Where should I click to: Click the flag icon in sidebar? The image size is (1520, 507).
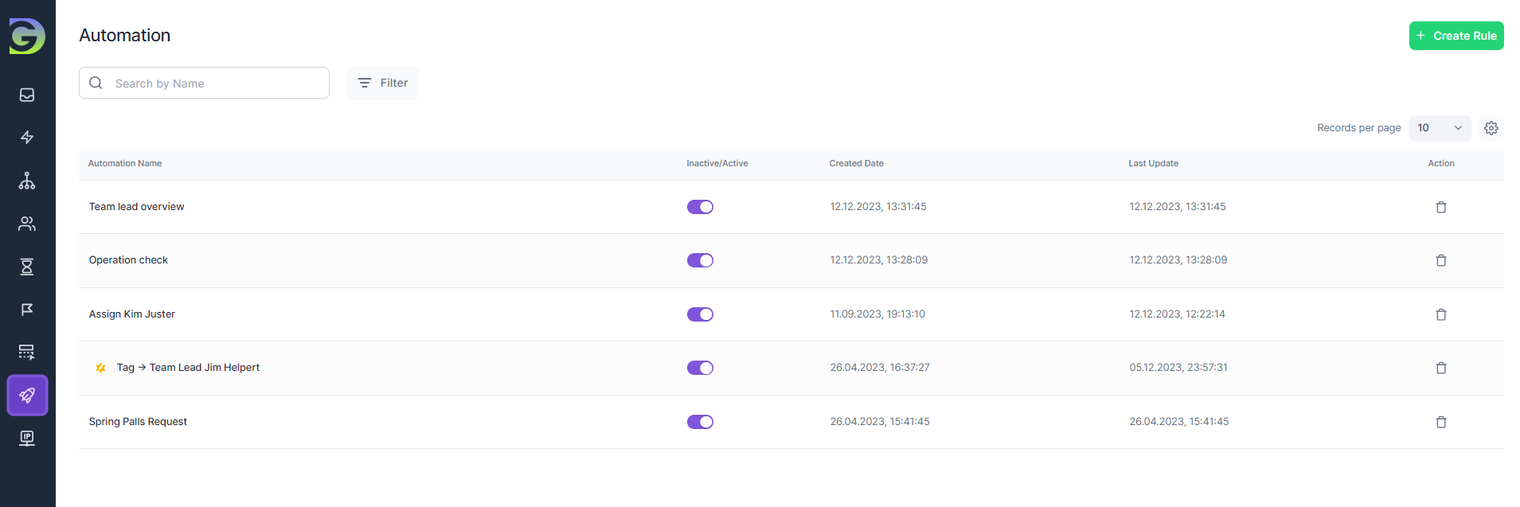[27, 310]
